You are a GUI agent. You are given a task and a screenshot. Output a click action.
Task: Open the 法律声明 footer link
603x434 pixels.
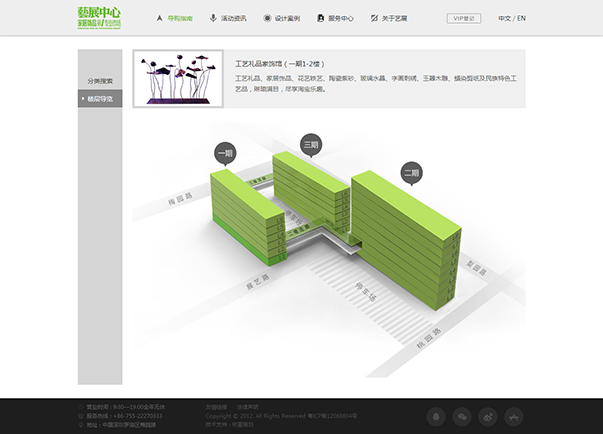[x=247, y=407]
